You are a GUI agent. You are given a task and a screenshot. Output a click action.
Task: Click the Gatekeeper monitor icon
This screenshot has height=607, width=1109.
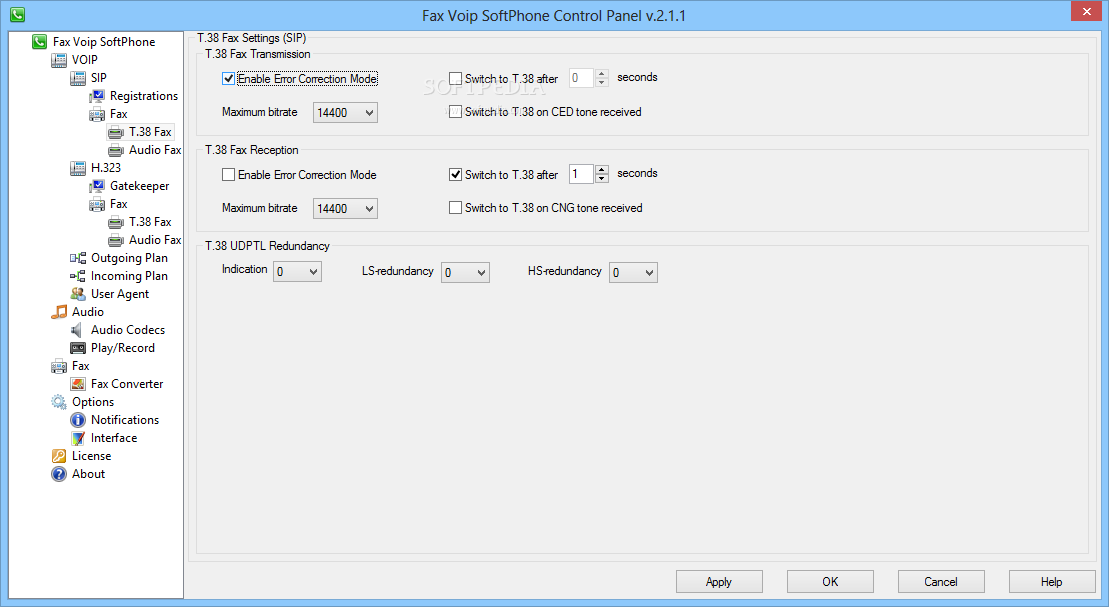(x=97, y=186)
